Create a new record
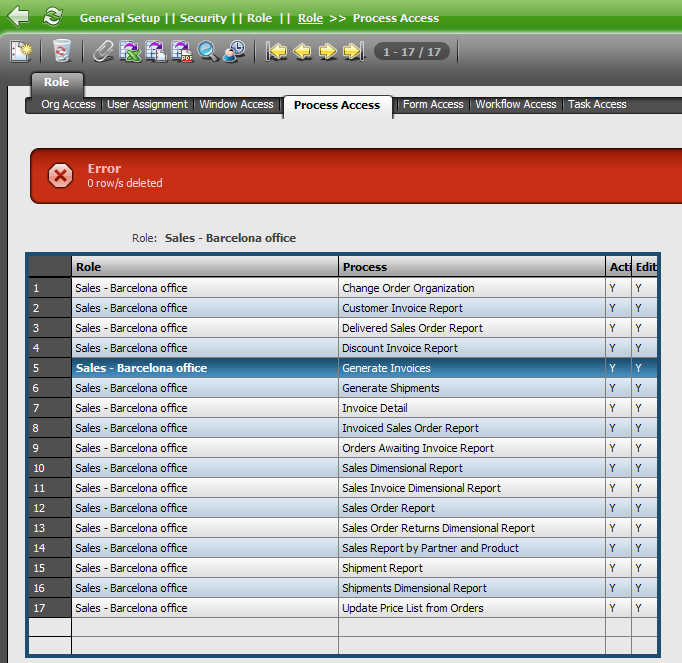682x663 pixels. pyautogui.click(x=21, y=51)
